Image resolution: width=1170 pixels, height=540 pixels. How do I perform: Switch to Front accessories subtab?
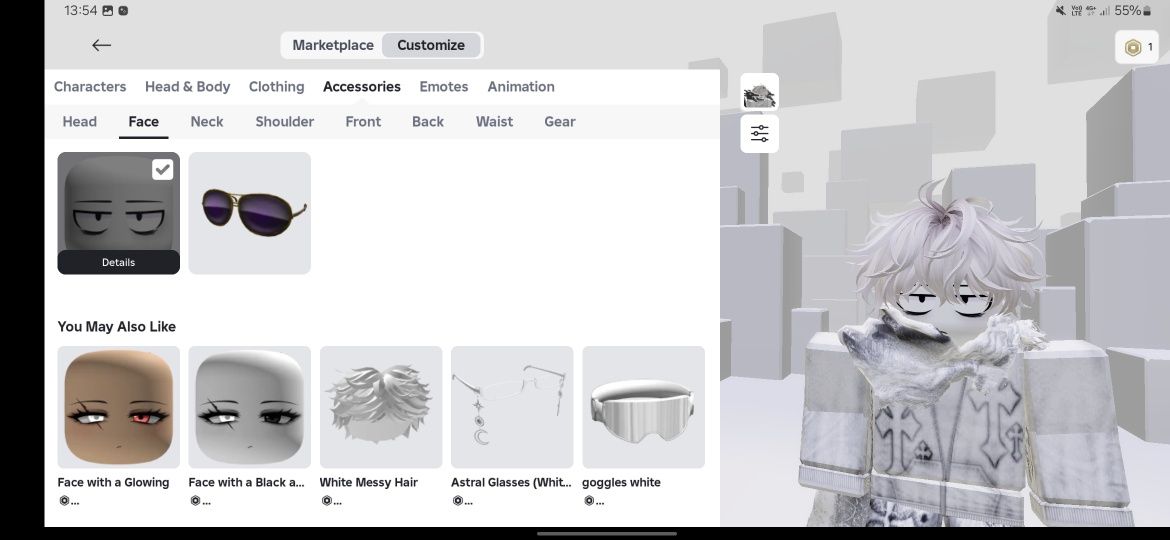point(363,122)
